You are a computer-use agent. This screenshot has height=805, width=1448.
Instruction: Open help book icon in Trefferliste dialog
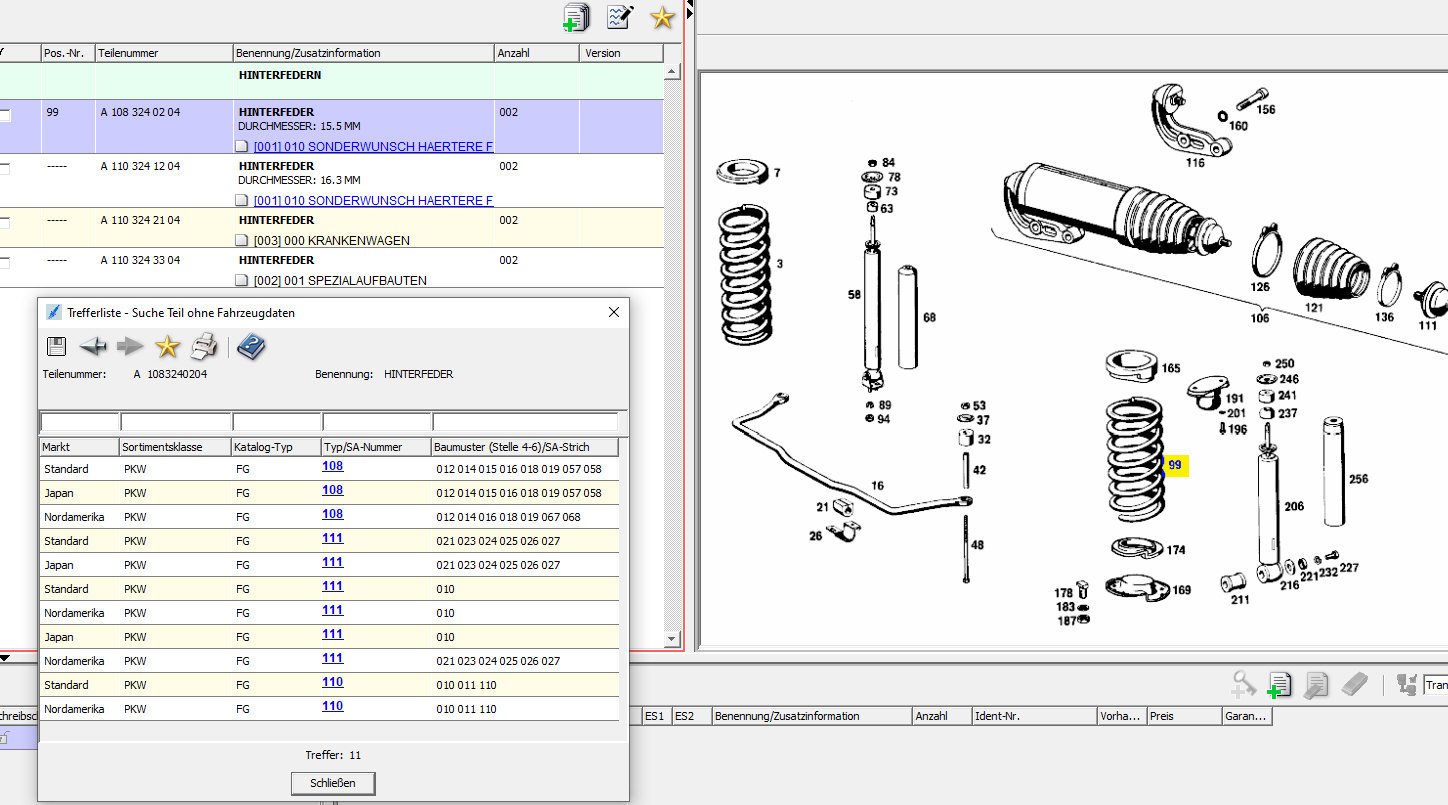coord(251,347)
